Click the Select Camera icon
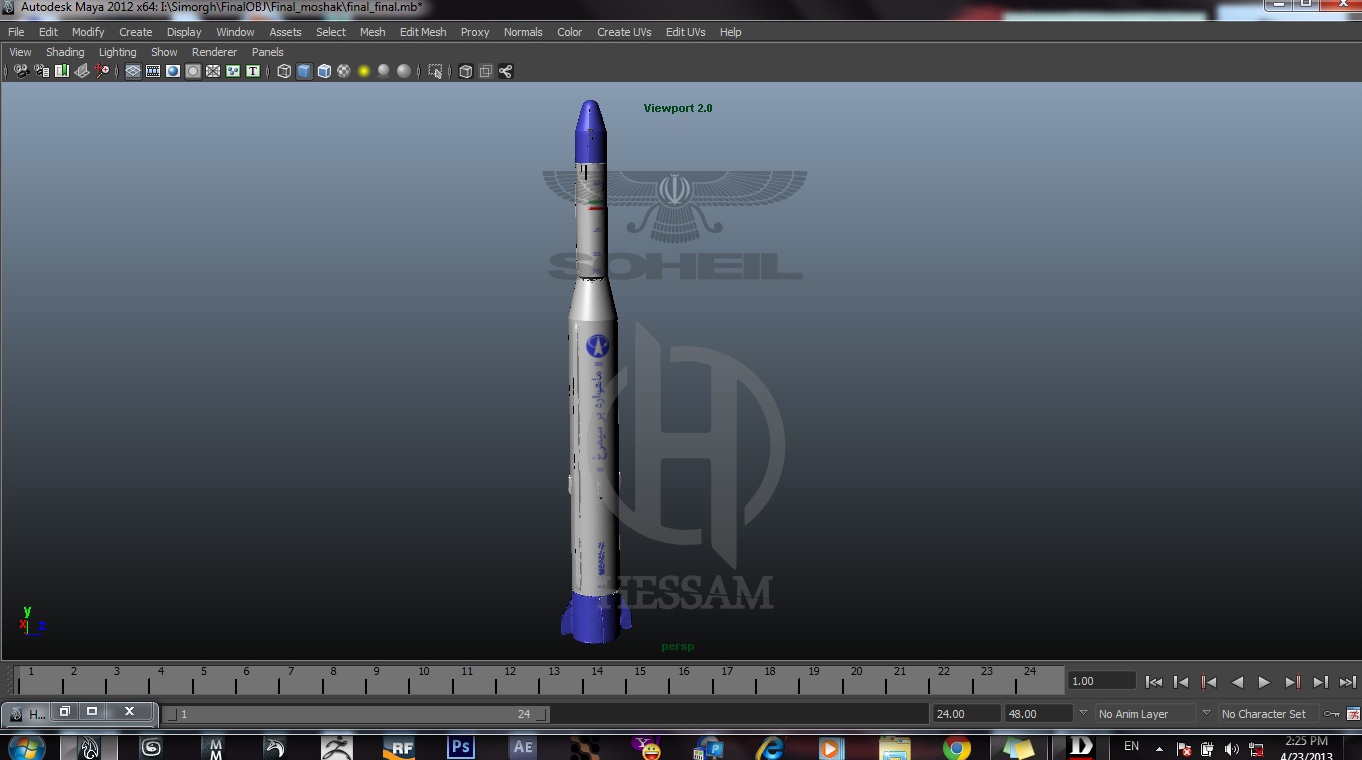 (x=22, y=71)
